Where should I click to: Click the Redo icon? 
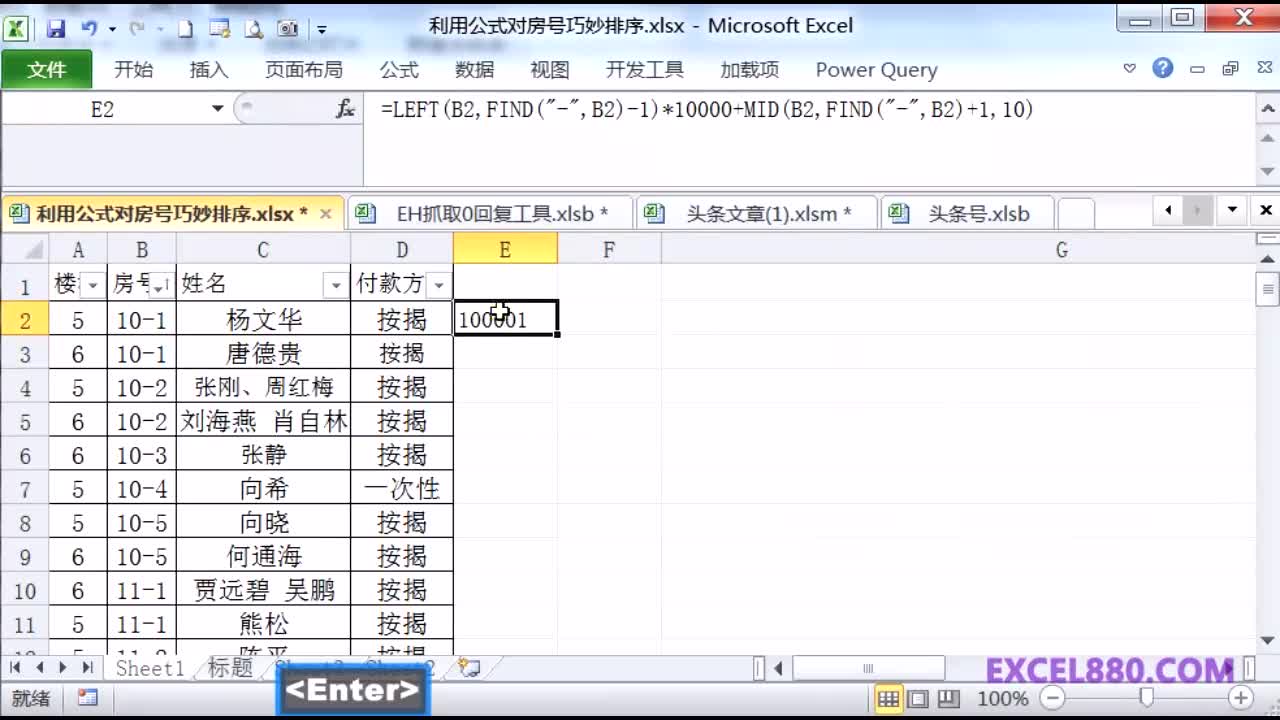138,28
